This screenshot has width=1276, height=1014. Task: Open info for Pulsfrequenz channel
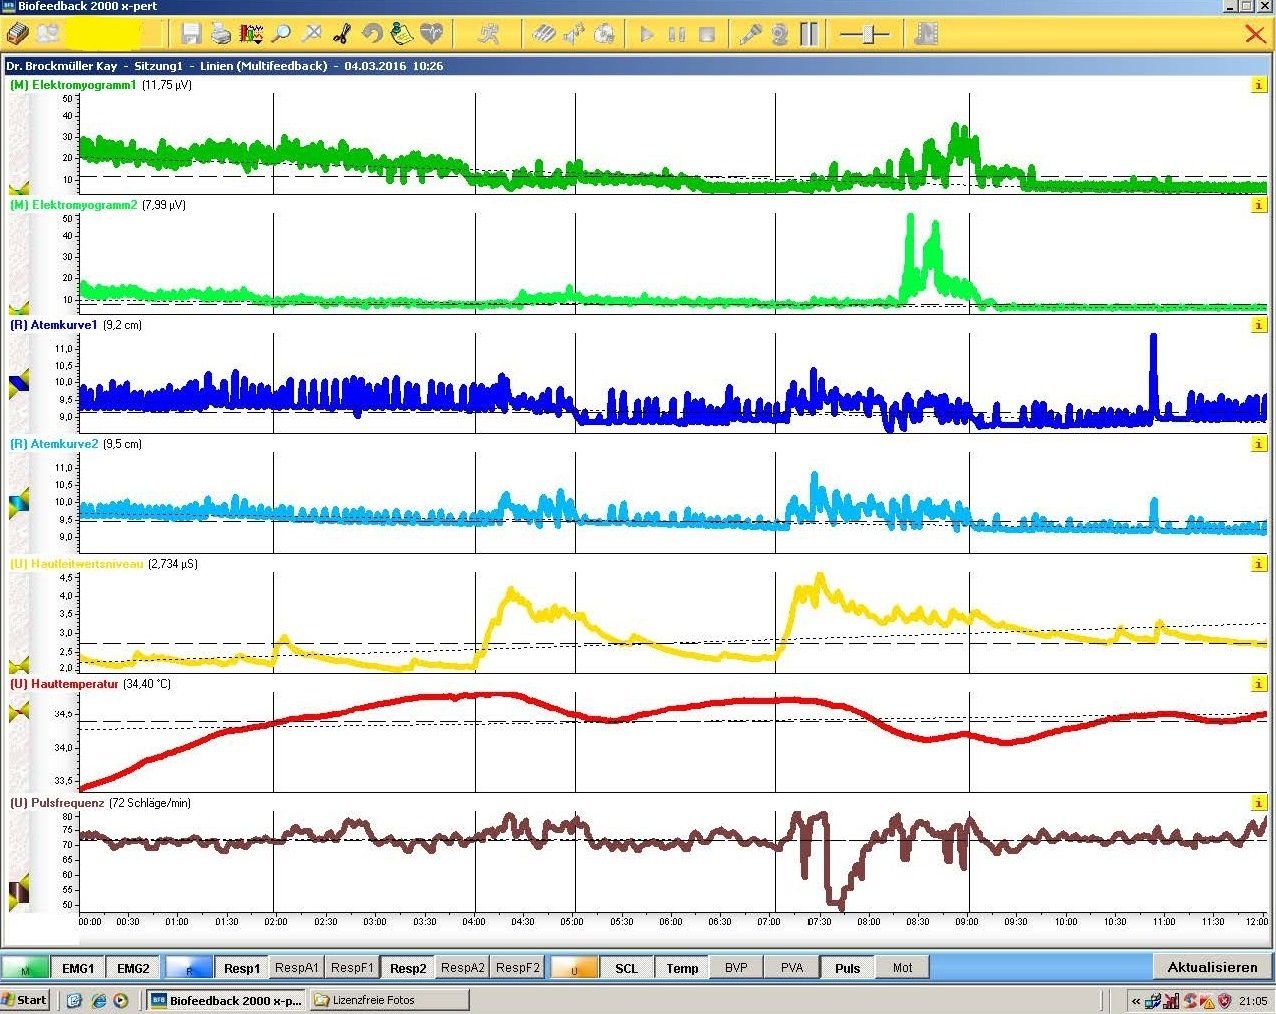pos(1258,804)
